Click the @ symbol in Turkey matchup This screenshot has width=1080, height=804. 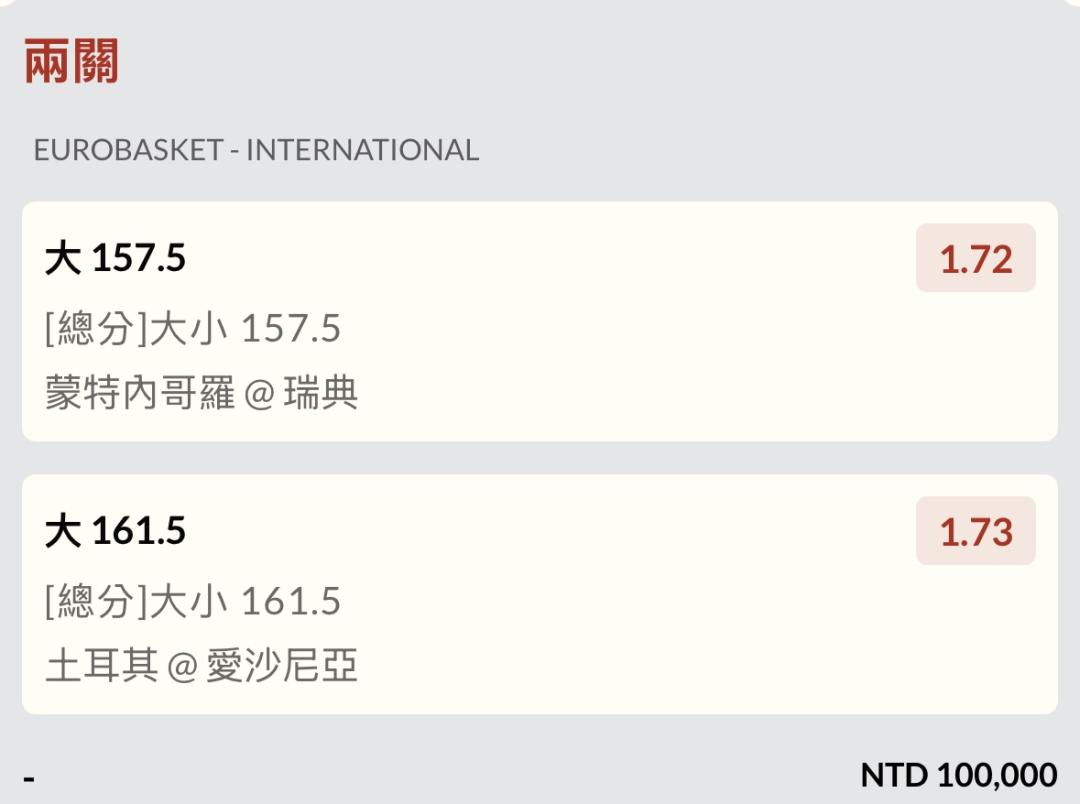tap(183, 668)
